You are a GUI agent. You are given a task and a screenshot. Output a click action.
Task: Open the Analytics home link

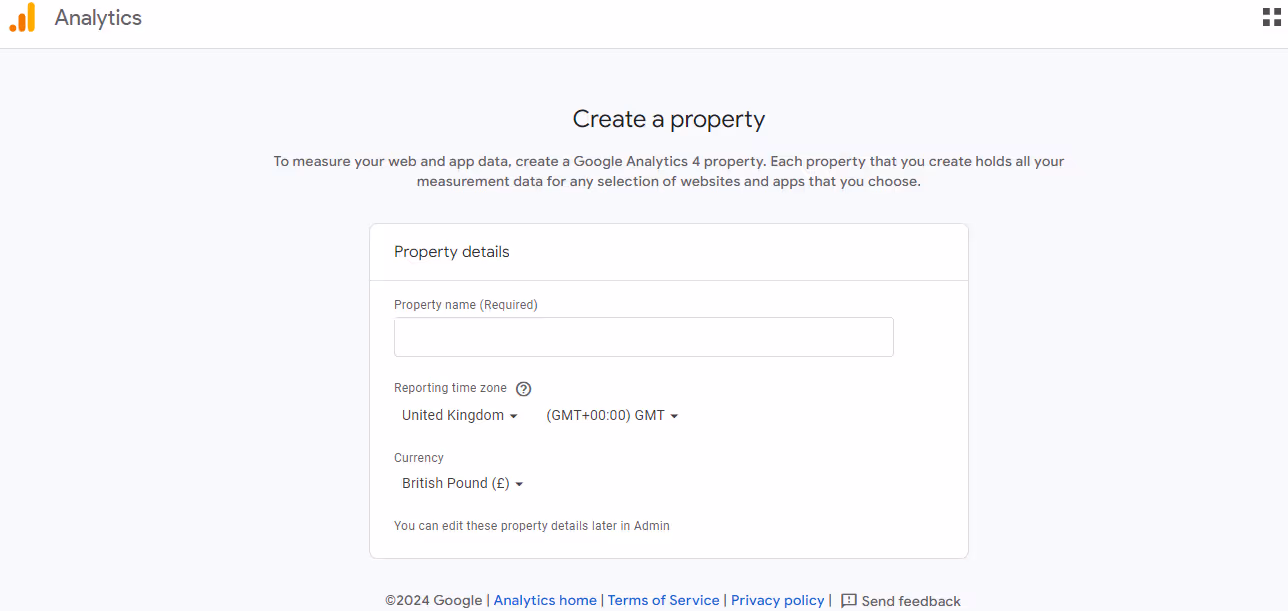tap(545, 600)
